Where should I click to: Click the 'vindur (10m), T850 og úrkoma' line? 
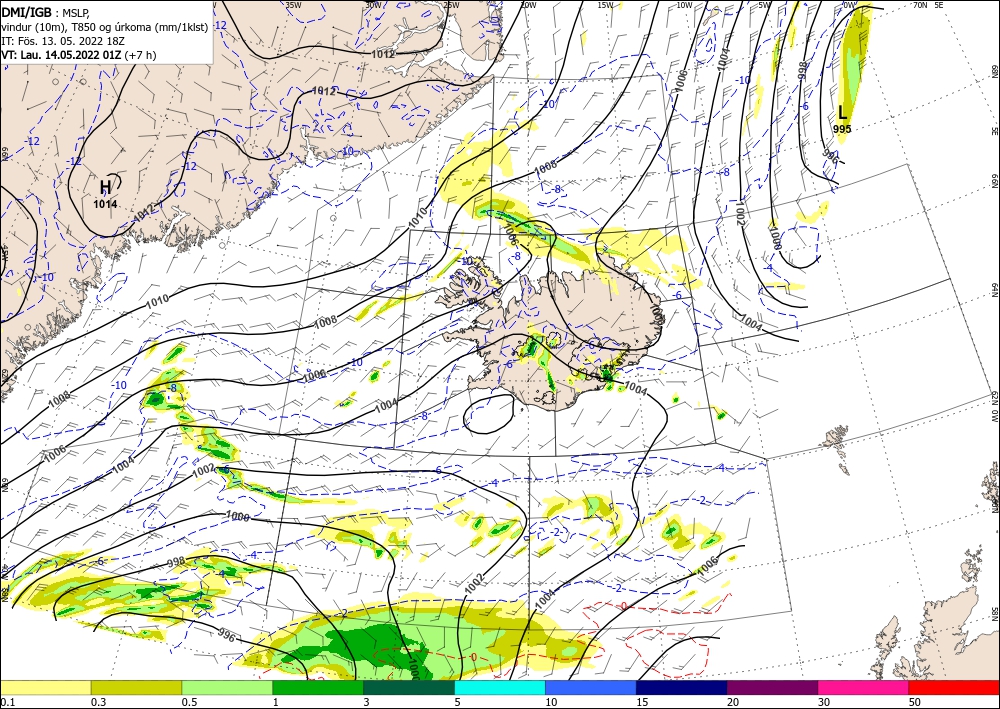point(104,27)
